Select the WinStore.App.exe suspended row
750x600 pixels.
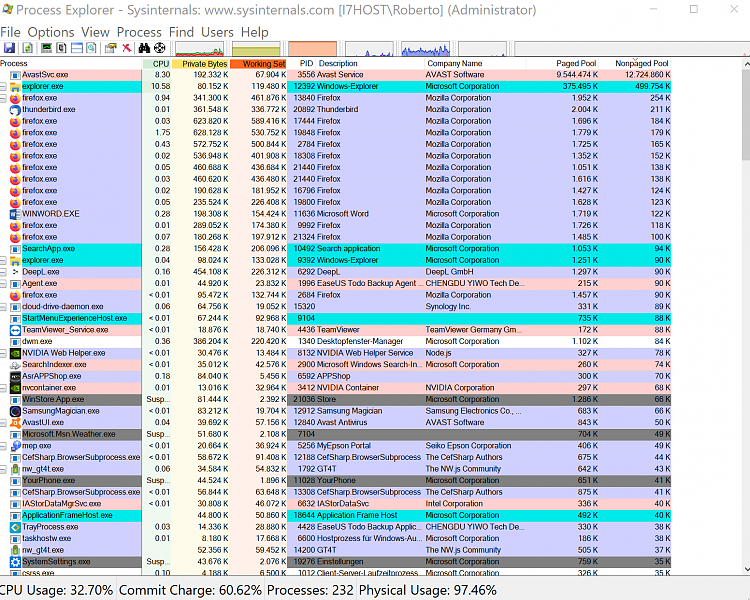click(x=335, y=400)
